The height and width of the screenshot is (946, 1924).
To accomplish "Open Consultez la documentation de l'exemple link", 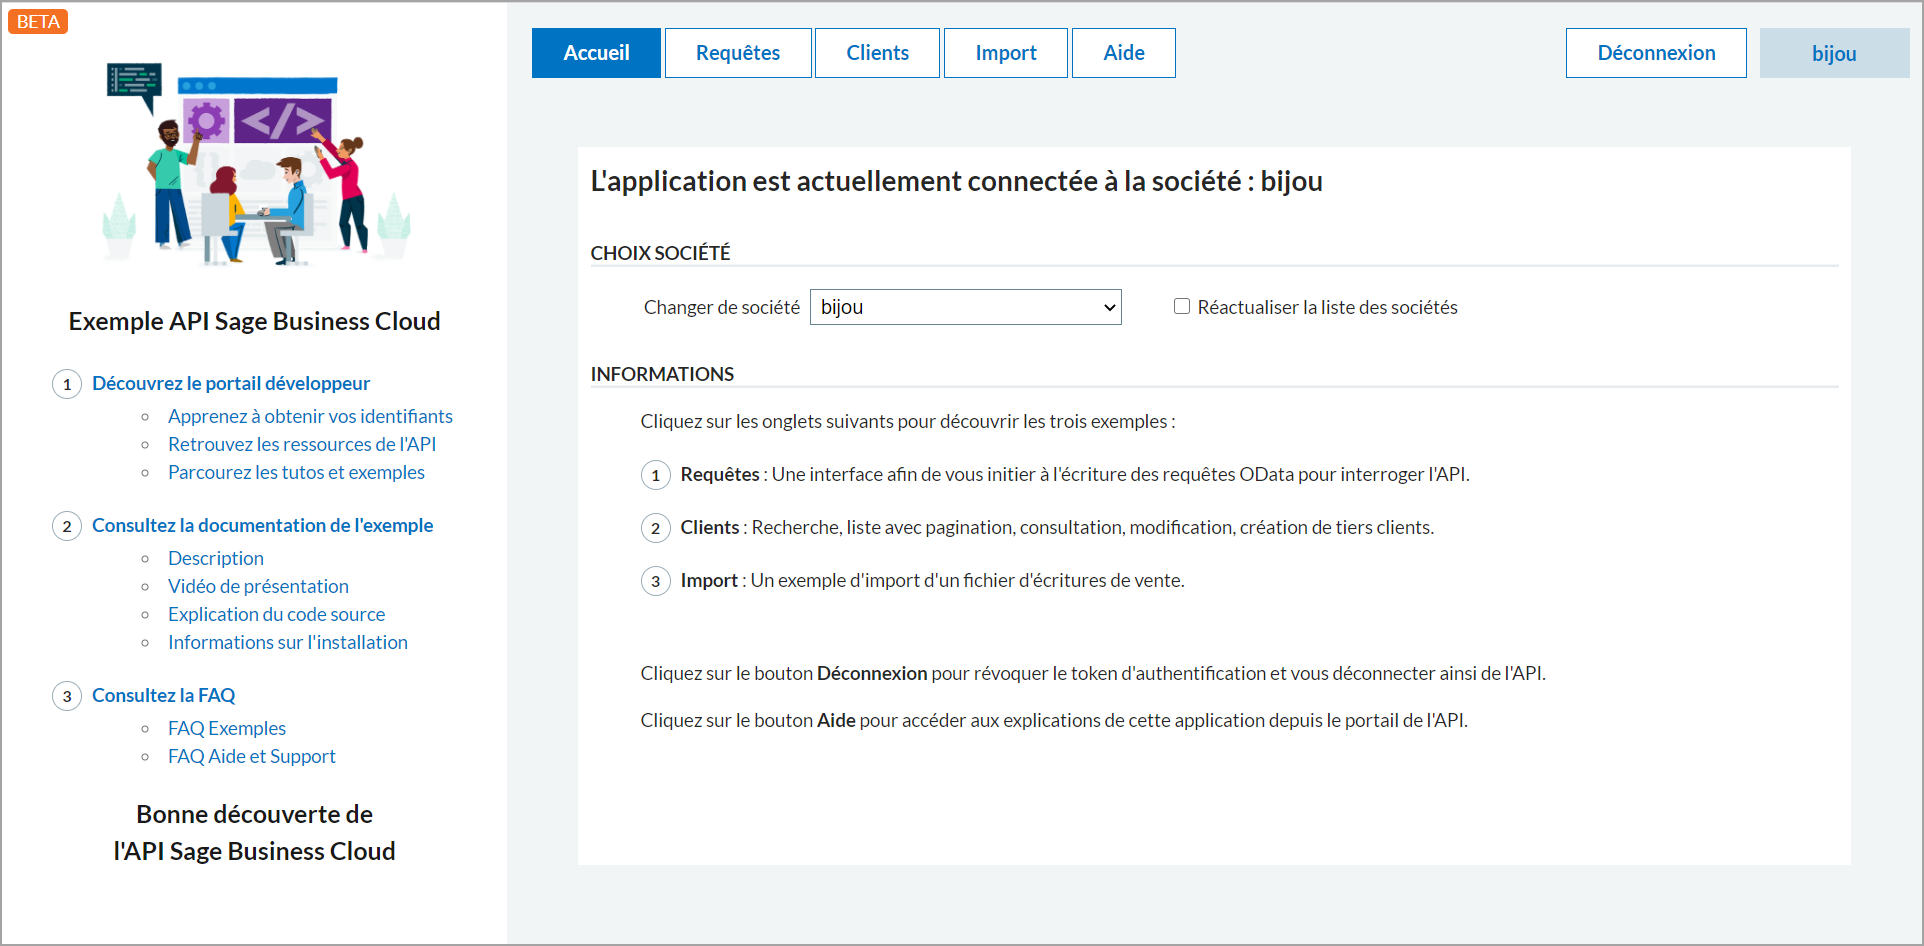I will [x=262, y=525].
